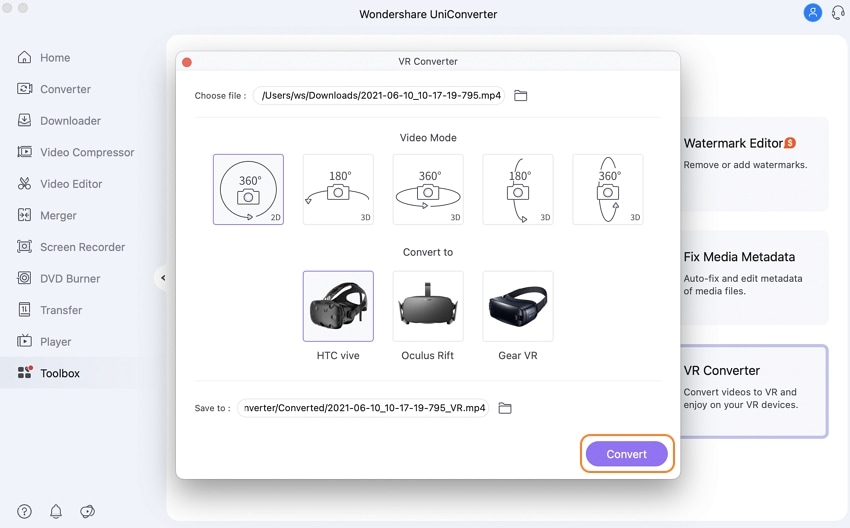Screen dimensions: 850x528
Task: Select 180° 3D vertical video mode
Action: pyautogui.click(x=518, y=189)
